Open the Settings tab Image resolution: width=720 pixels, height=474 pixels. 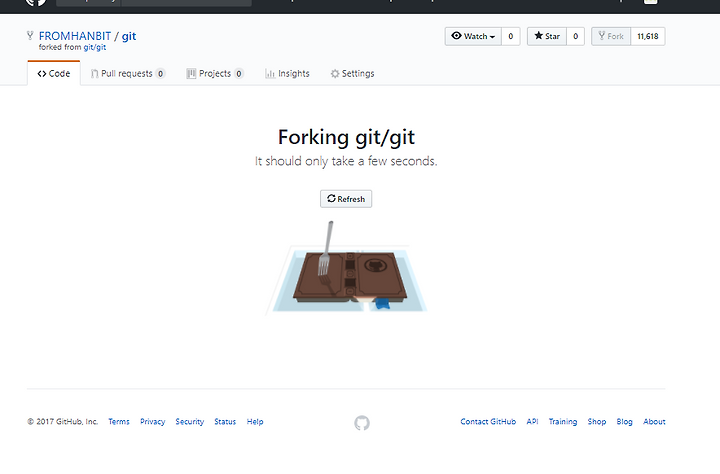point(352,73)
